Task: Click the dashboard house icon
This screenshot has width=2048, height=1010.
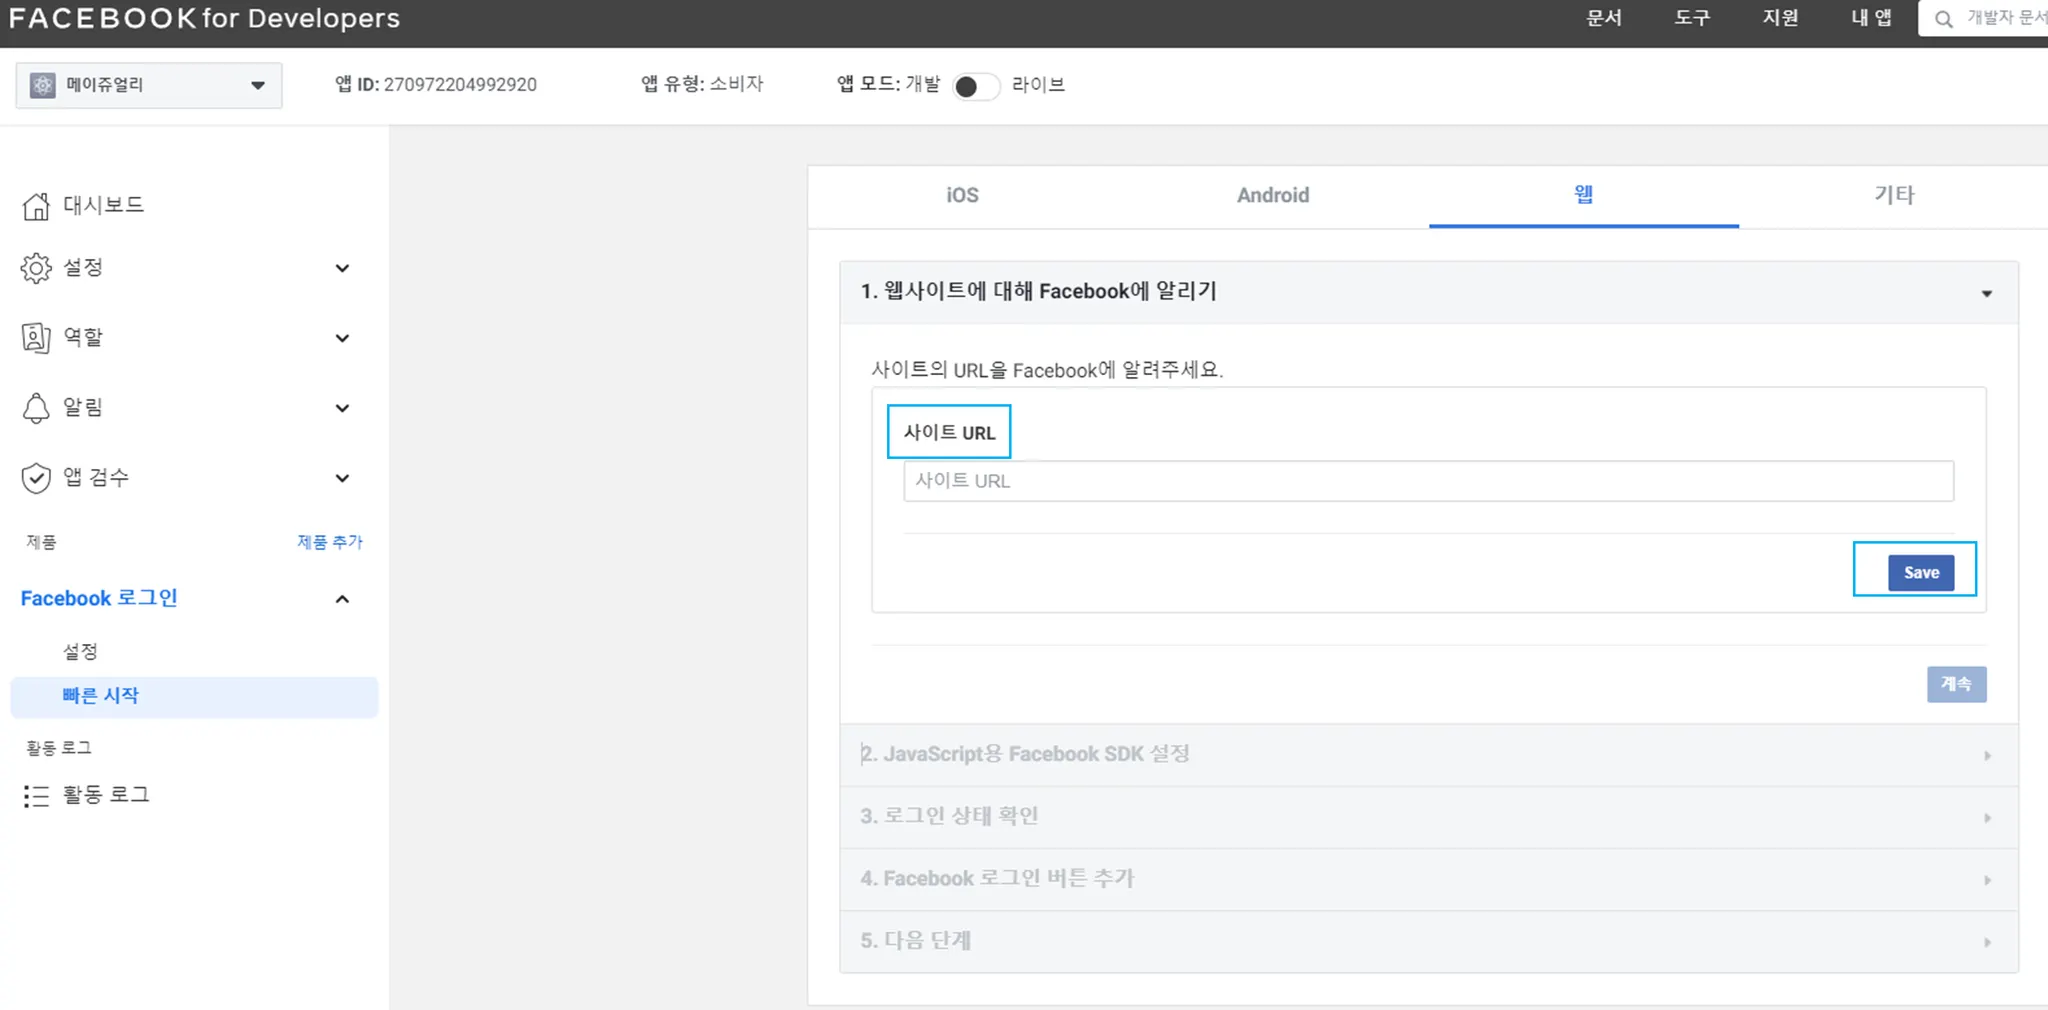Action: click(36, 206)
